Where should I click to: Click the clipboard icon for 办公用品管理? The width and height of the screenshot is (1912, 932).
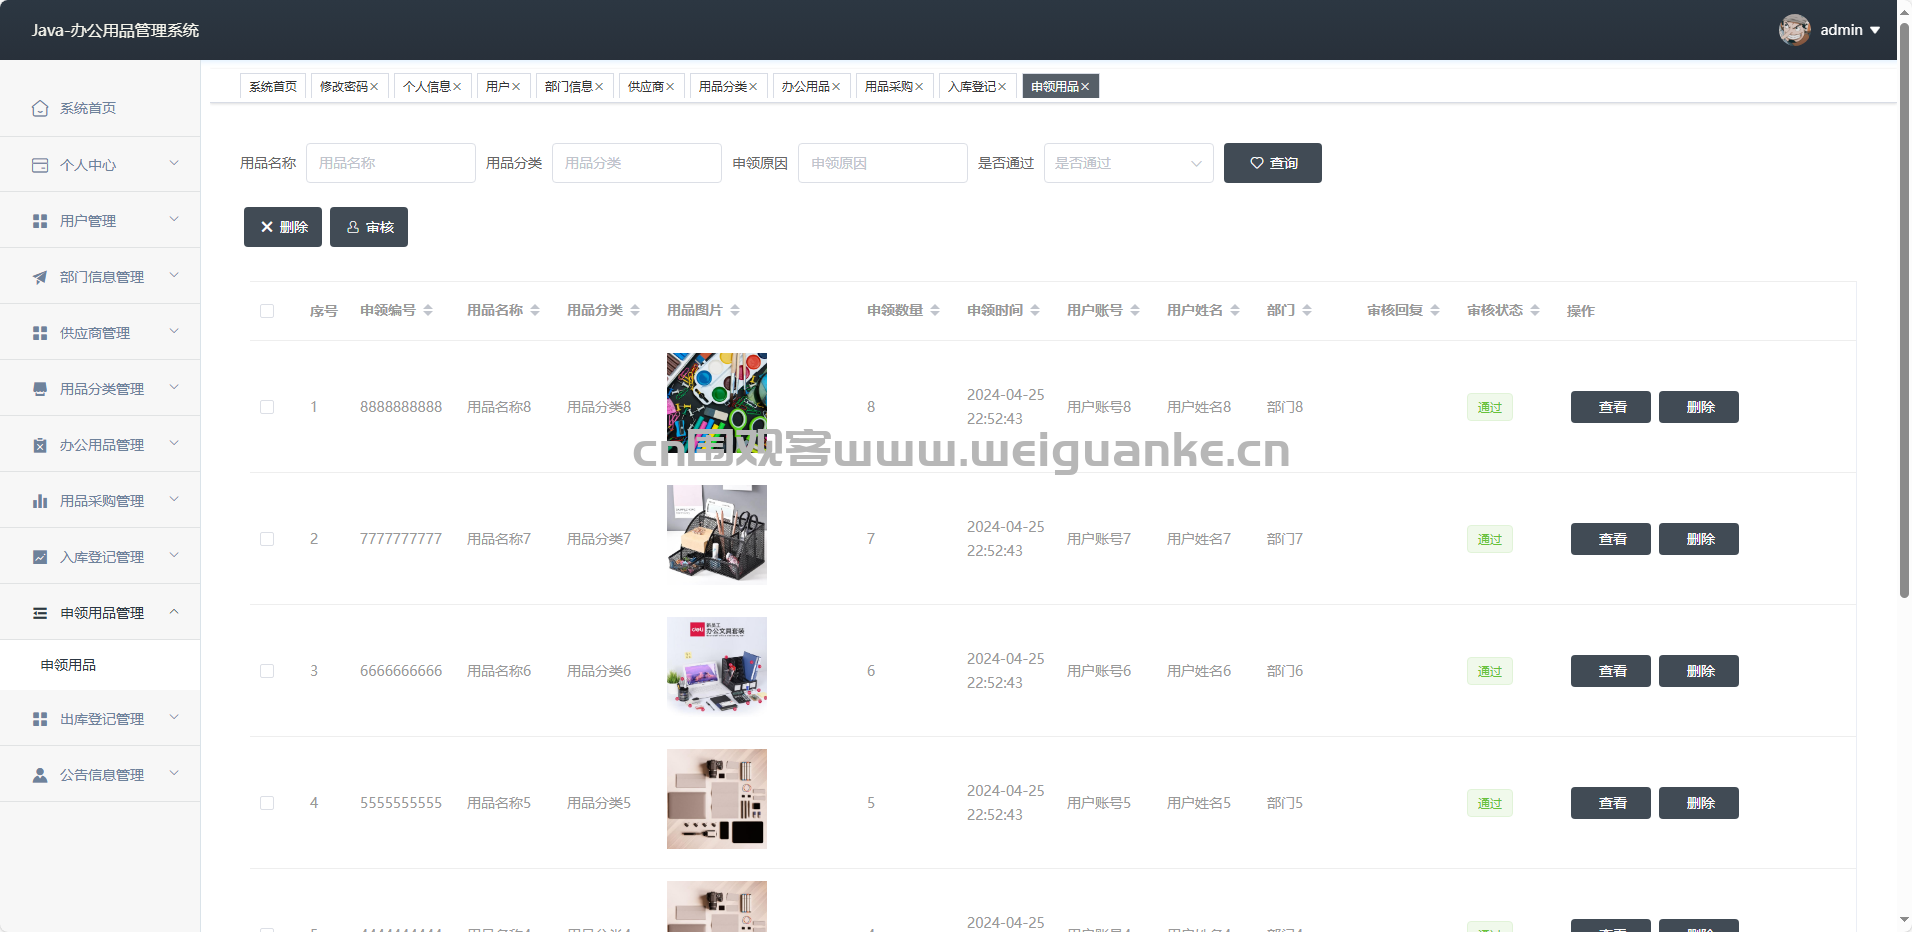click(x=40, y=445)
